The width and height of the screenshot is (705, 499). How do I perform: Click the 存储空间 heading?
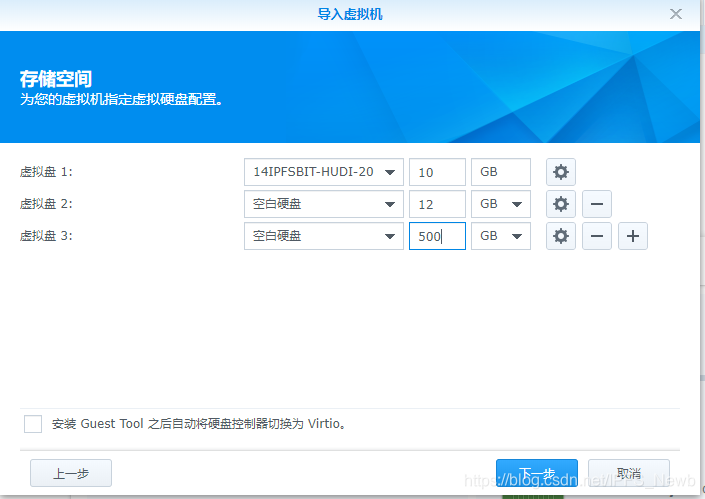tap(56, 79)
